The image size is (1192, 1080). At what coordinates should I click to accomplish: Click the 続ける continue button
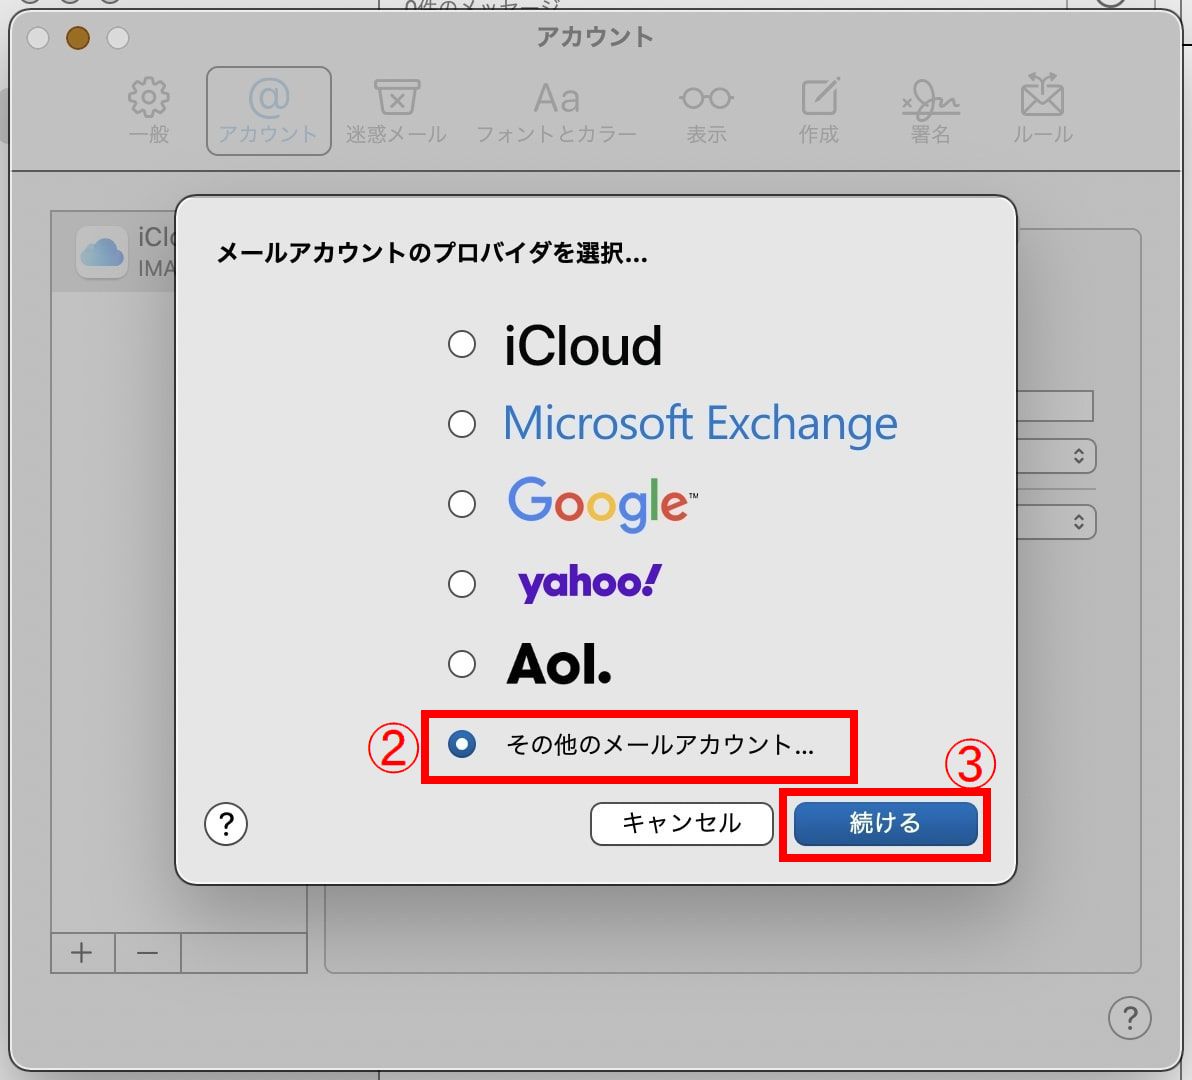(886, 823)
